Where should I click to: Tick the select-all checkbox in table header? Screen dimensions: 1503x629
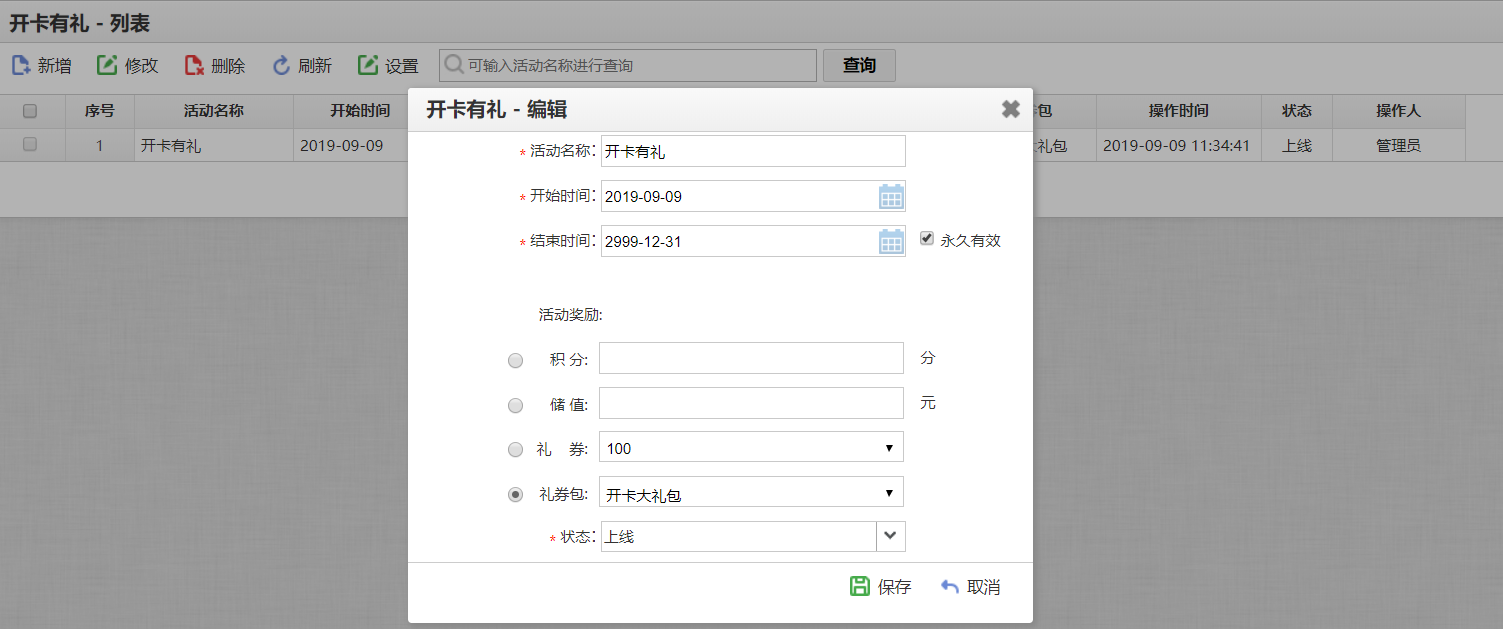pos(30,111)
